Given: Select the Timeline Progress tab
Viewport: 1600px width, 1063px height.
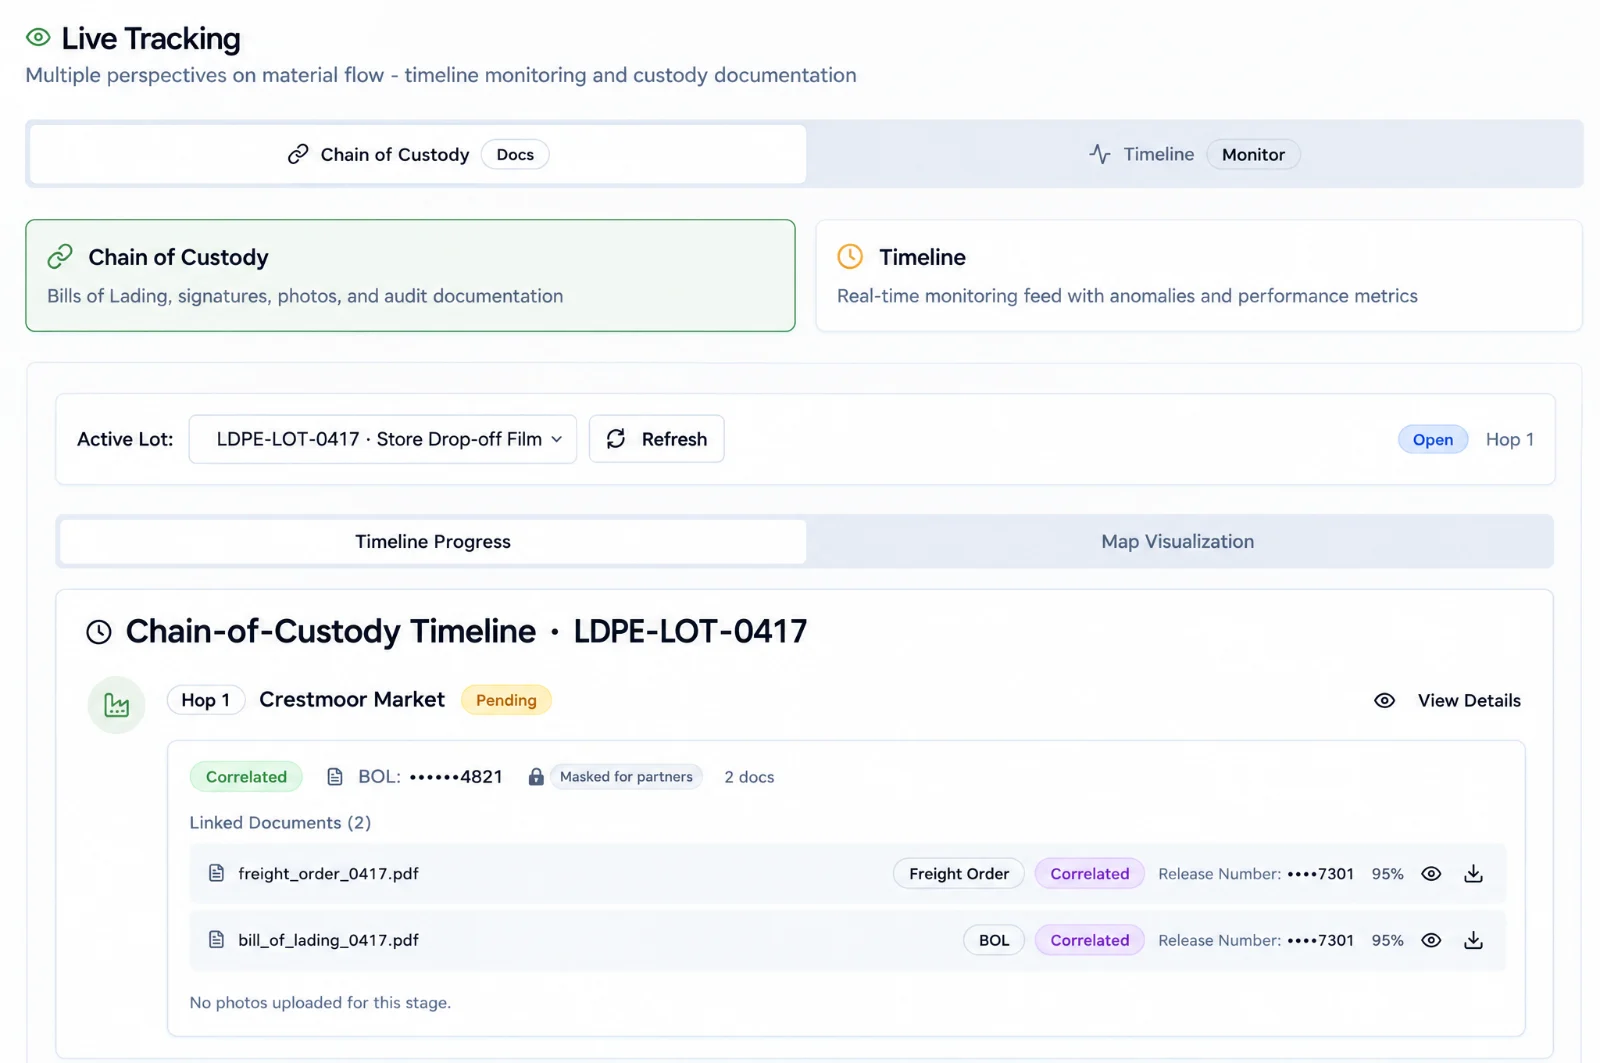Looking at the screenshot, I should coord(433,541).
